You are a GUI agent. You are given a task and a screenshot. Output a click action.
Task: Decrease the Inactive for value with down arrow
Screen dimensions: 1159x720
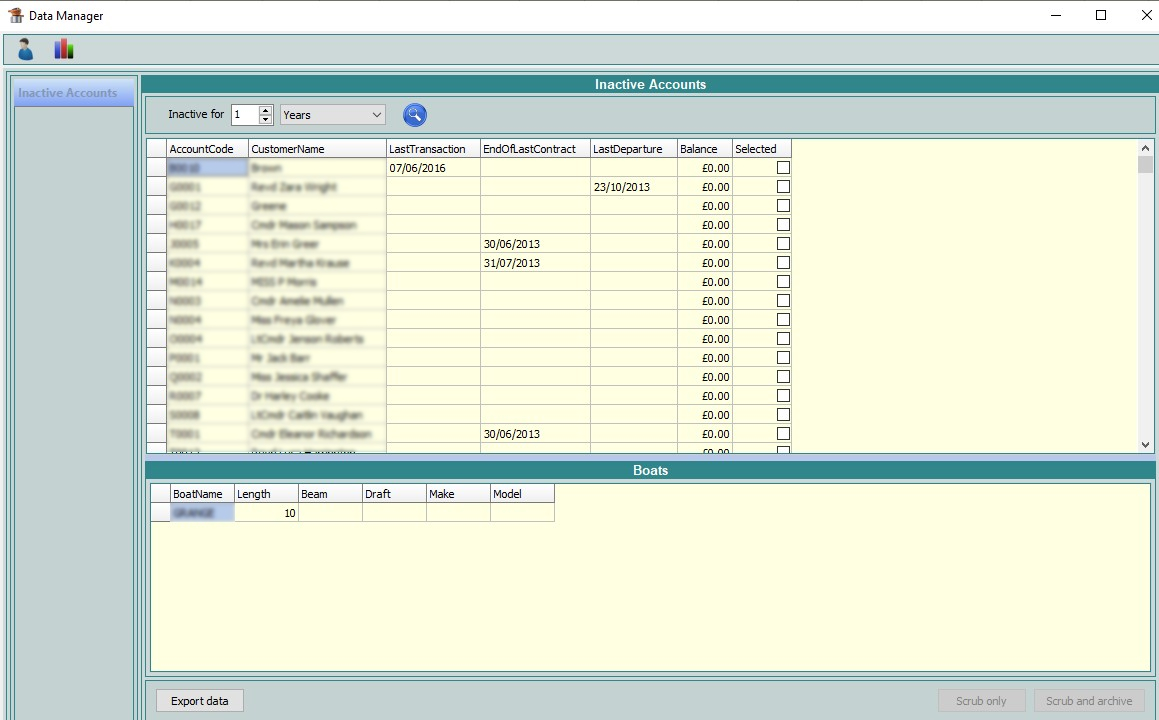265,120
